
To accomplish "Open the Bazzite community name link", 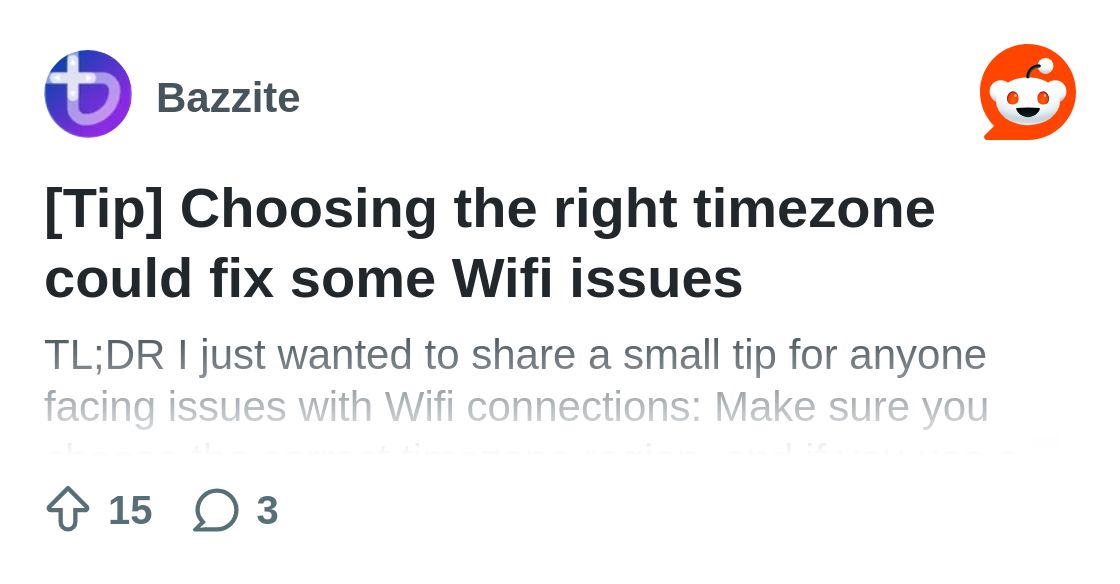I will coord(228,98).
